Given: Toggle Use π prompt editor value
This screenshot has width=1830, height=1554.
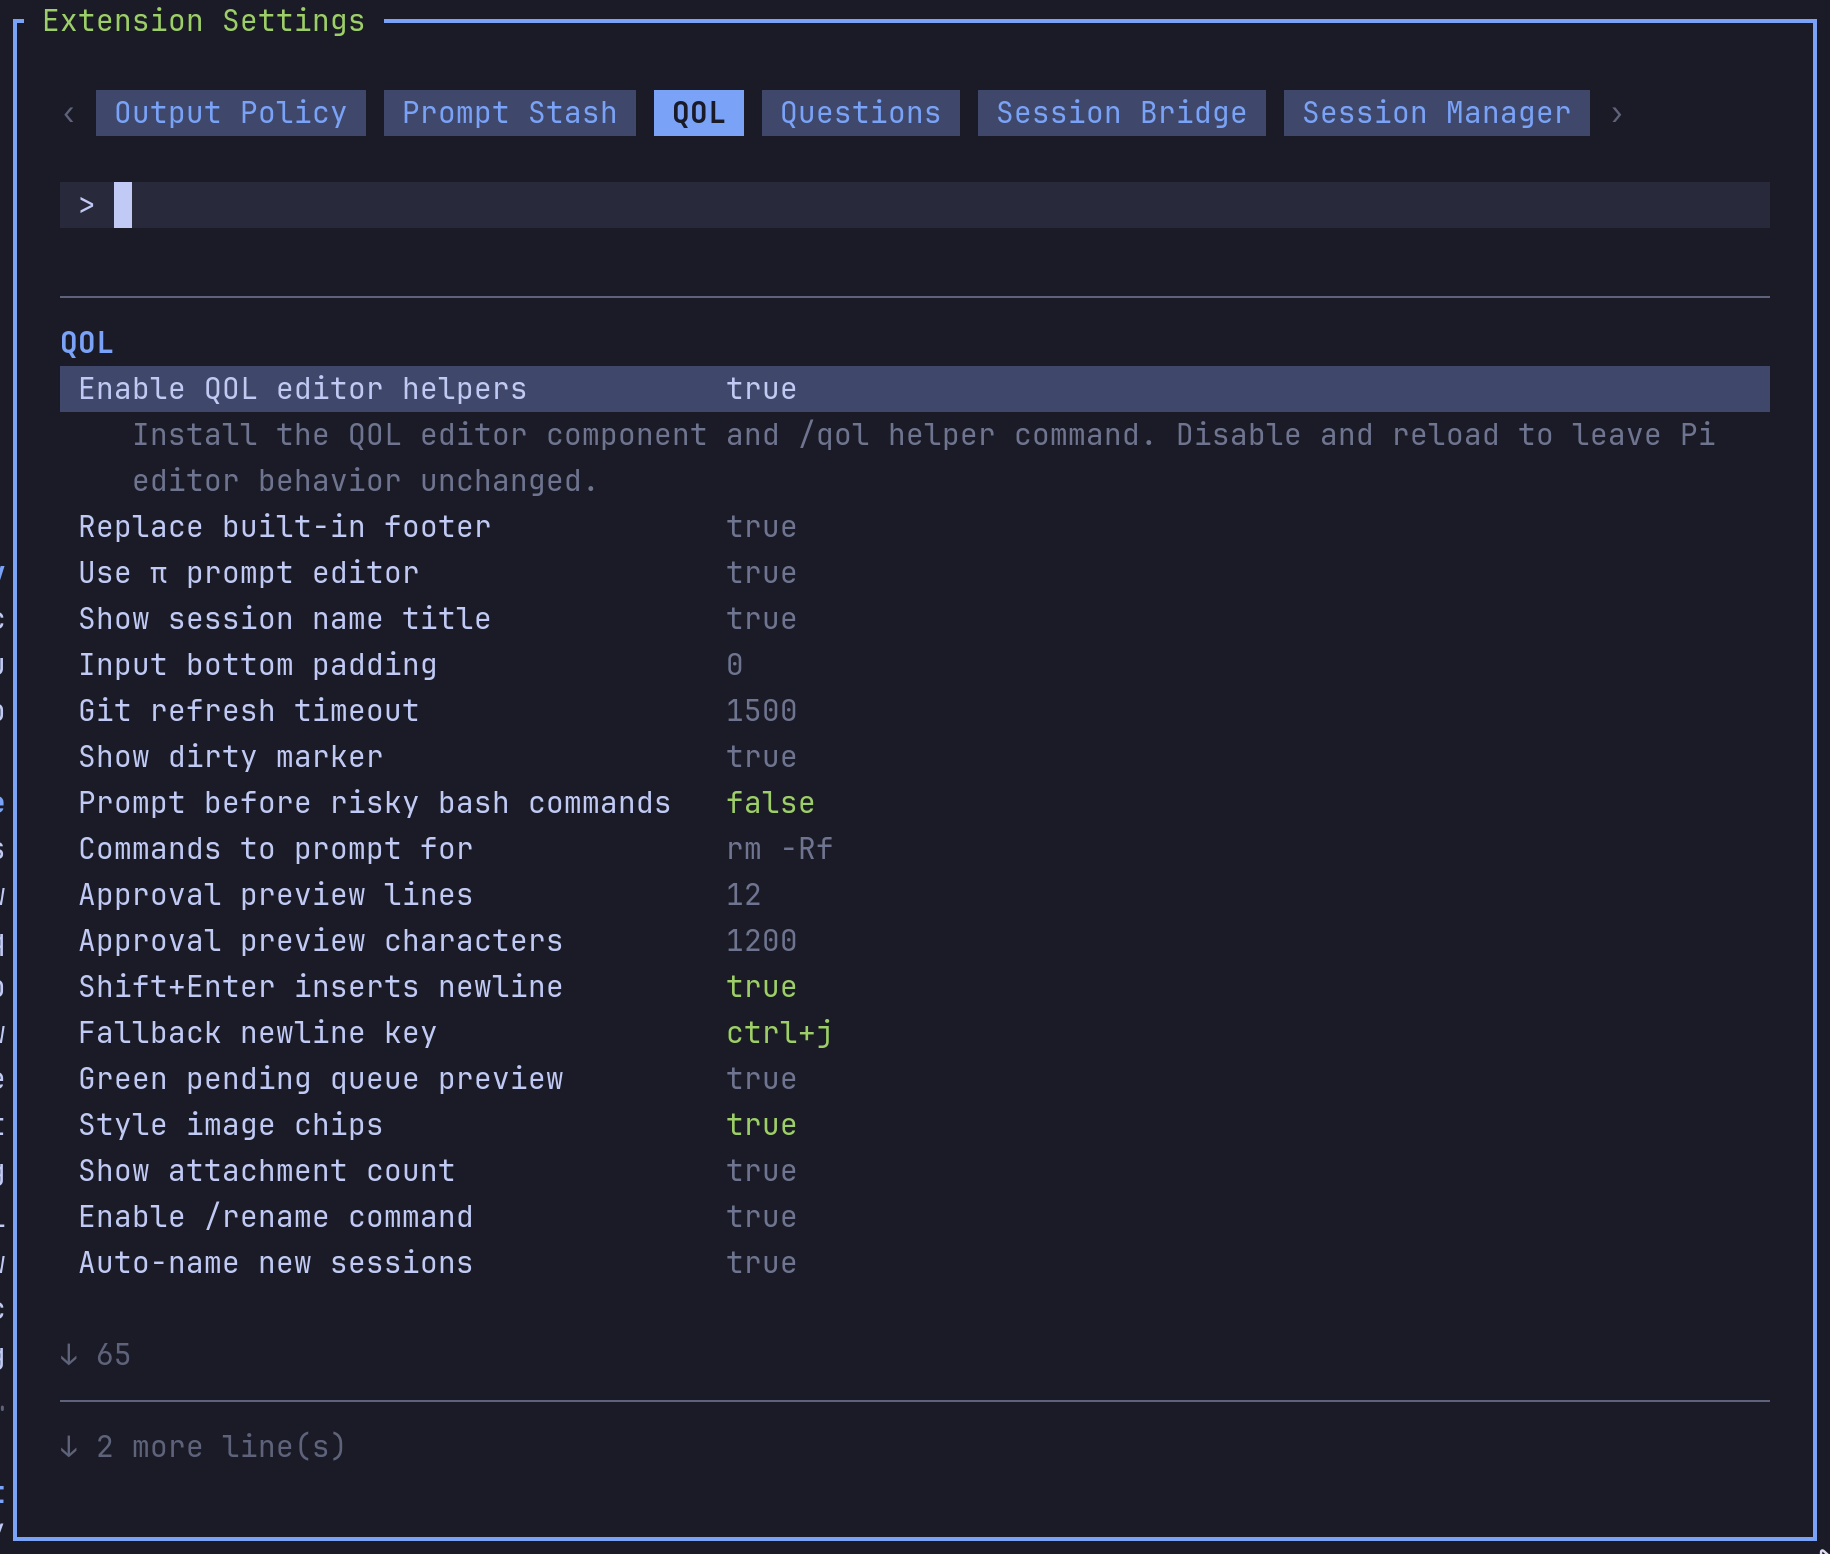Looking at the screenshot, I should tap(761, 573).
